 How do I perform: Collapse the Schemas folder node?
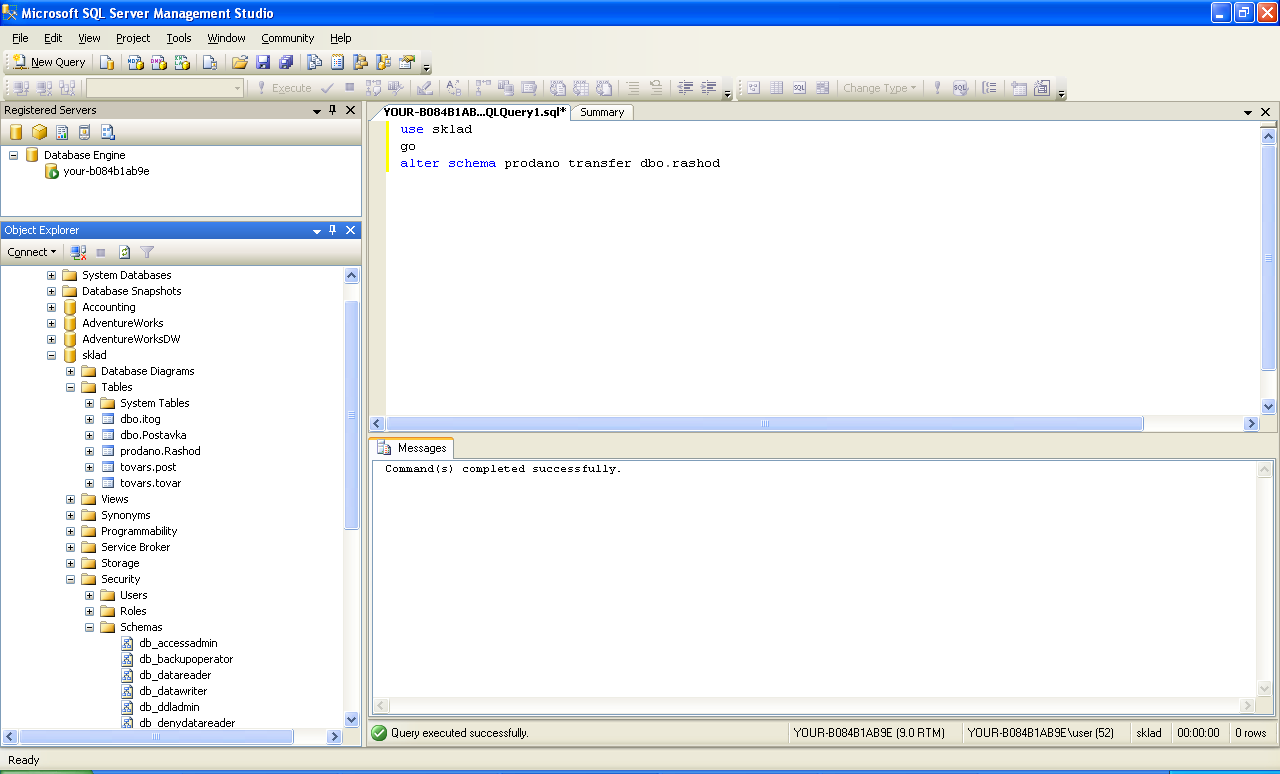click(90, 627)
